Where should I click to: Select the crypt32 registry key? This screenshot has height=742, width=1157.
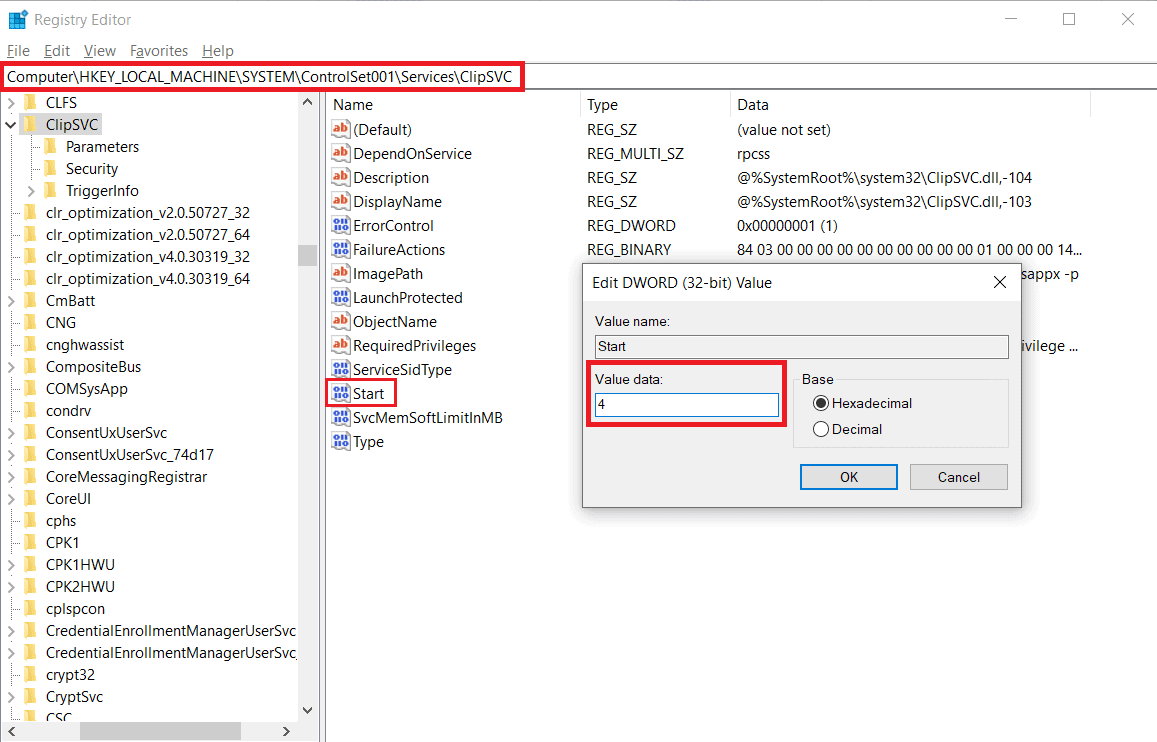70,675
